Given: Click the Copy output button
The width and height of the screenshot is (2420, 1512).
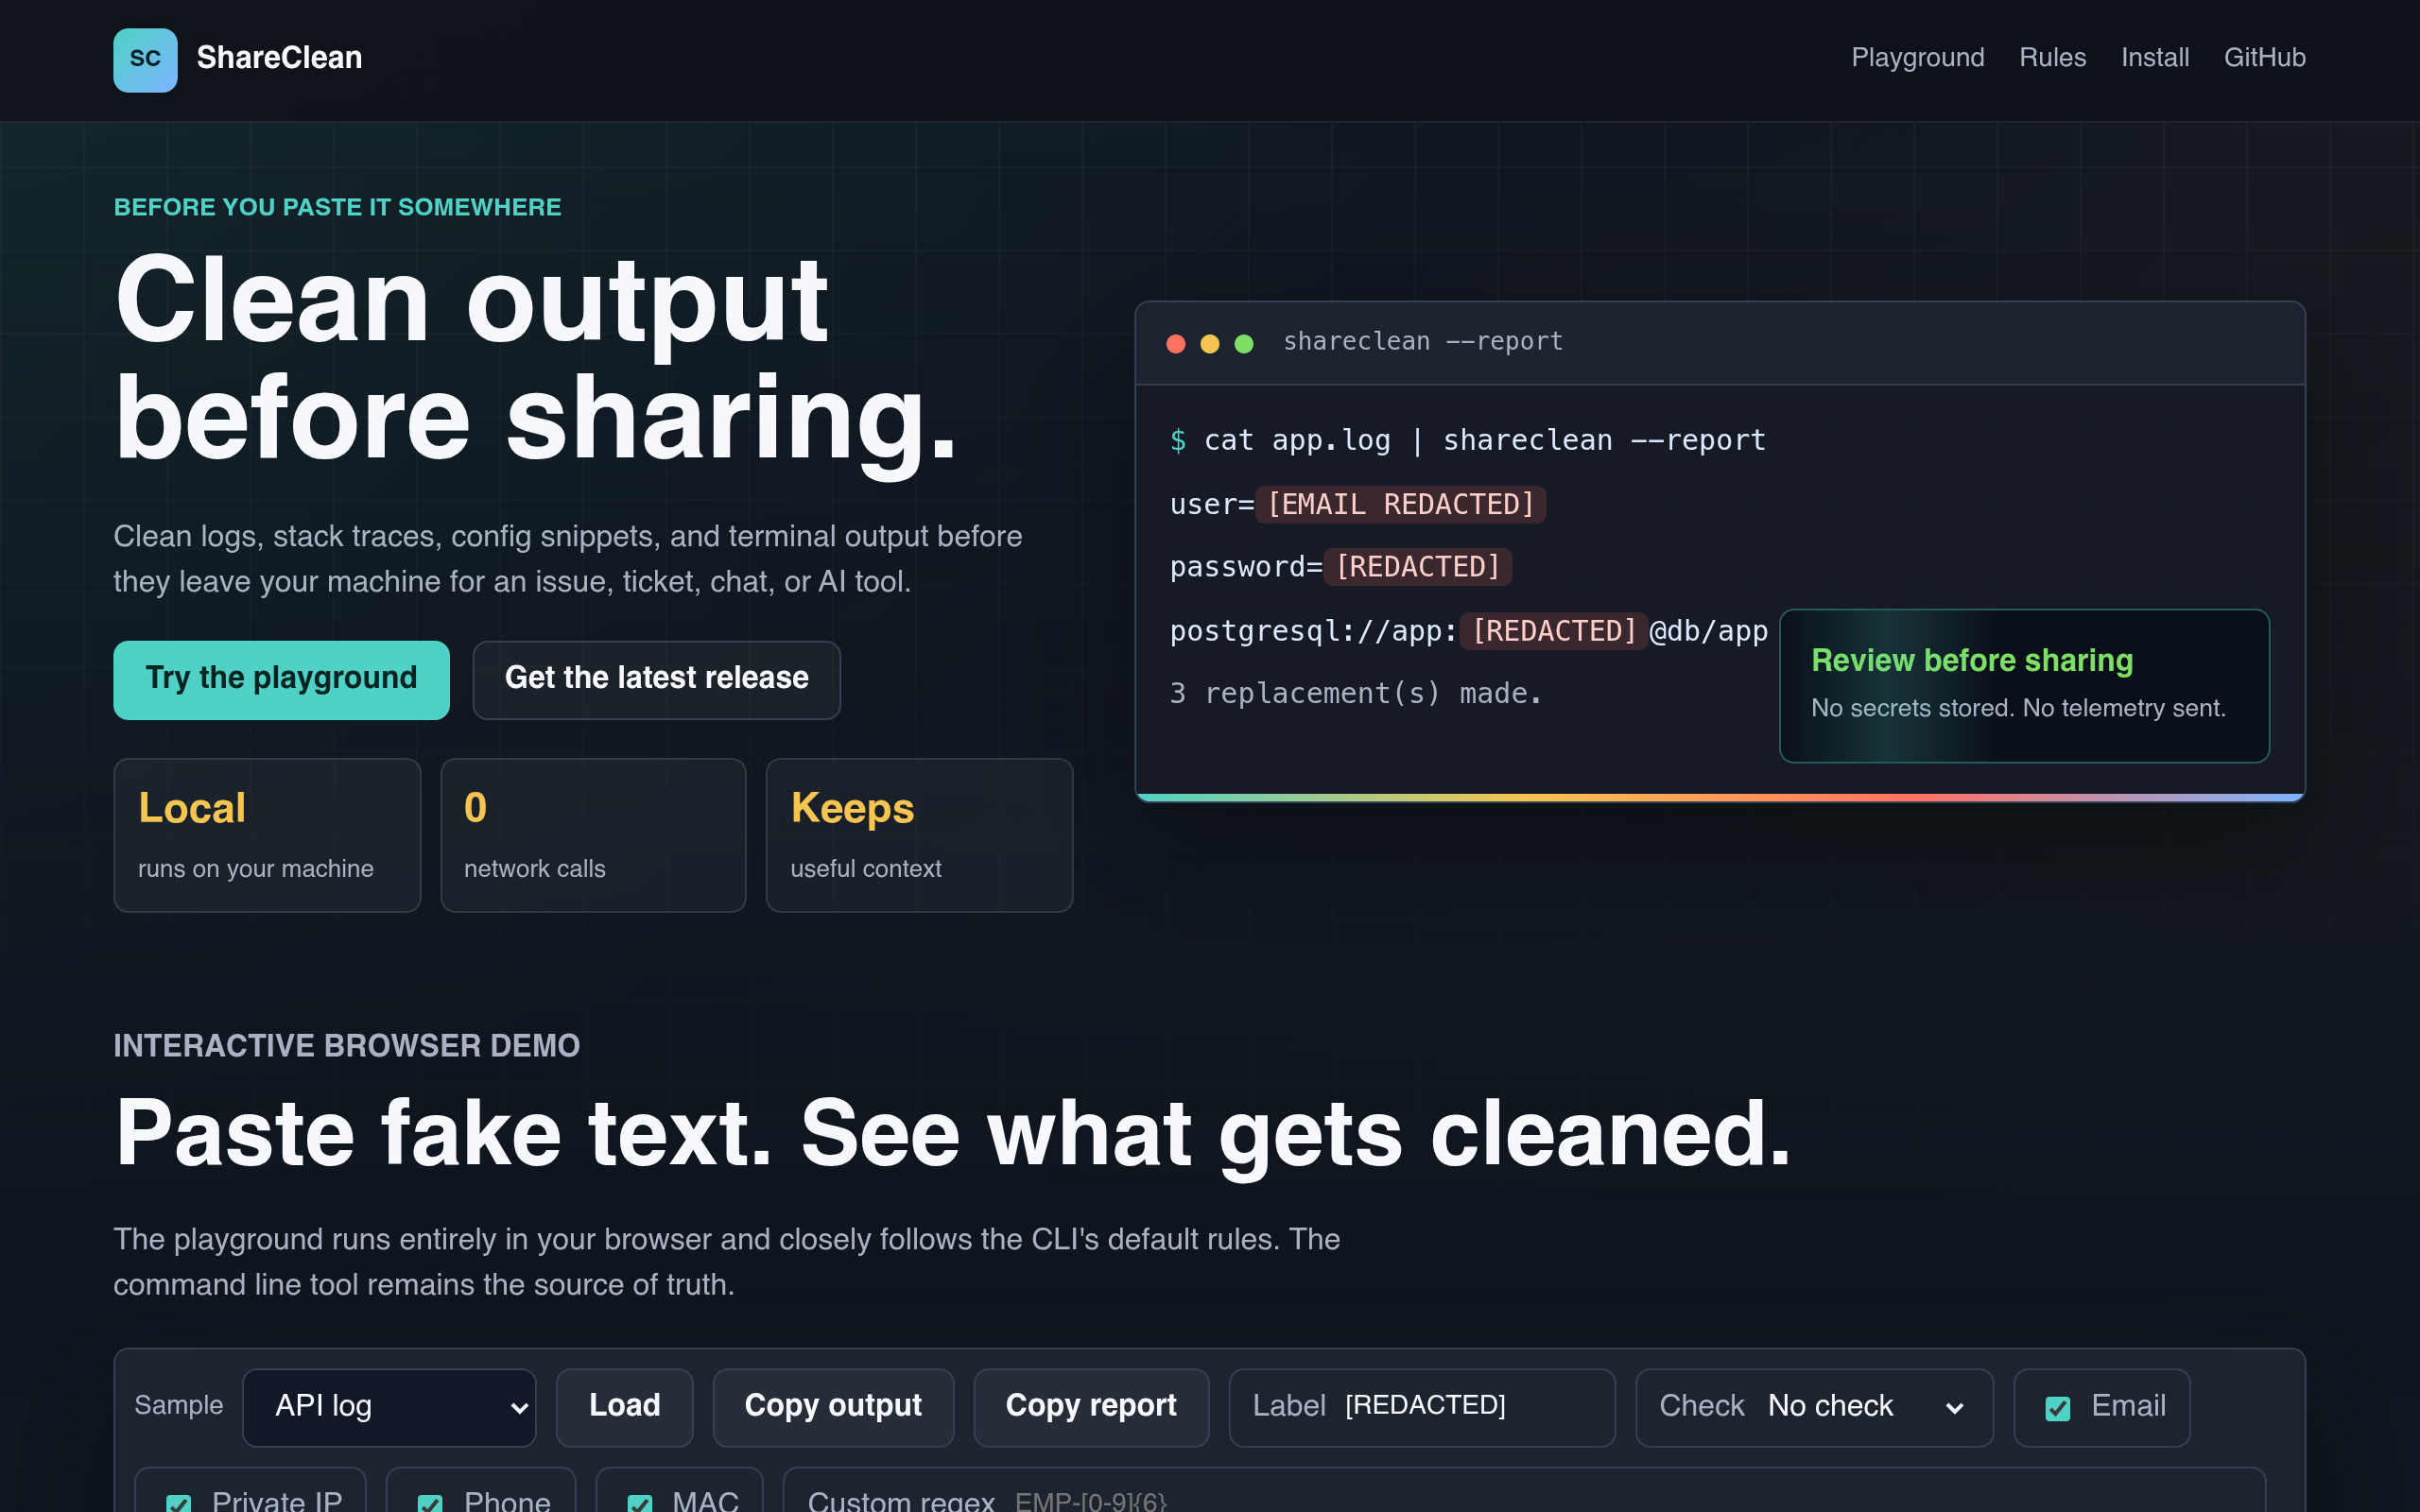Looking at the screenshot, I should [x=833, y=1406].
